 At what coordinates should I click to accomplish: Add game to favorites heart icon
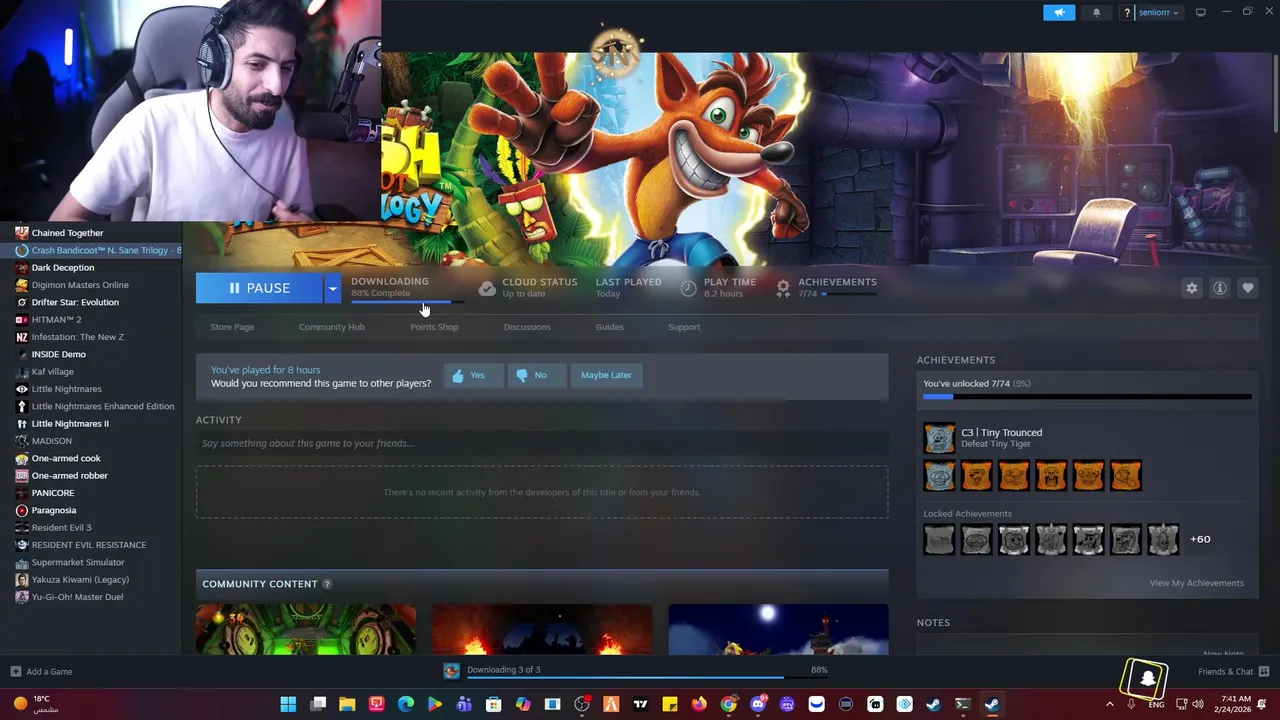[1248, 288]
